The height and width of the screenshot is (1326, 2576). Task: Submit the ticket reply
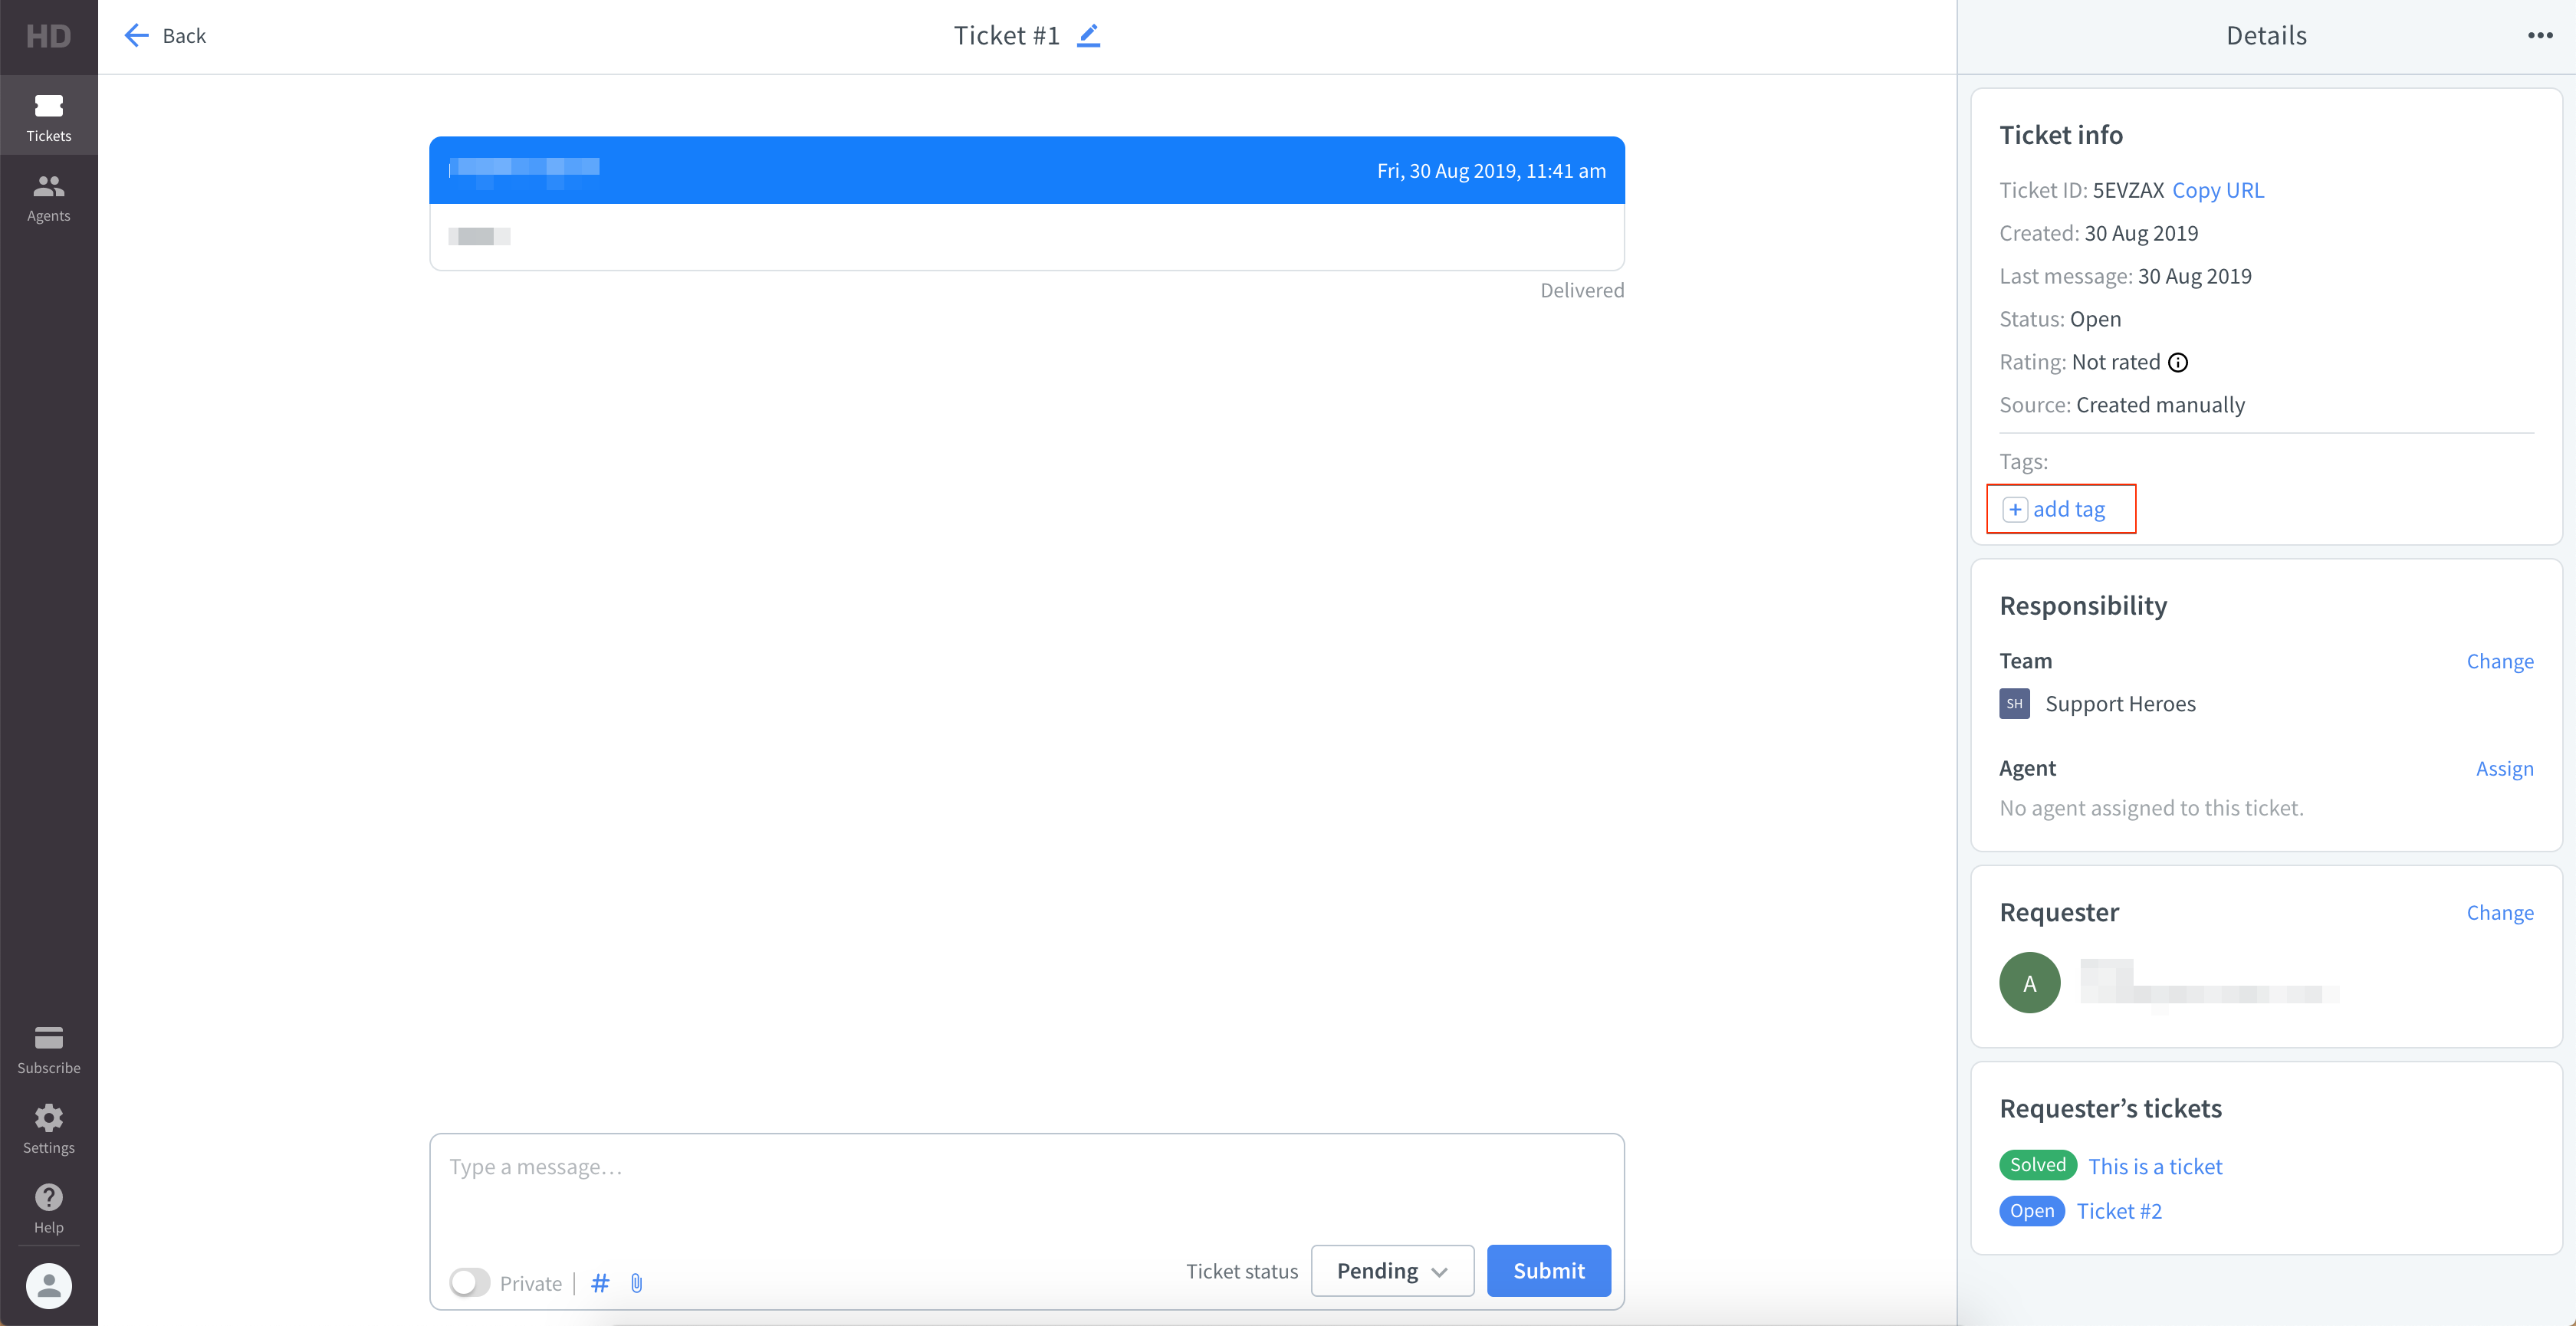click(x=1548, y=1270)
